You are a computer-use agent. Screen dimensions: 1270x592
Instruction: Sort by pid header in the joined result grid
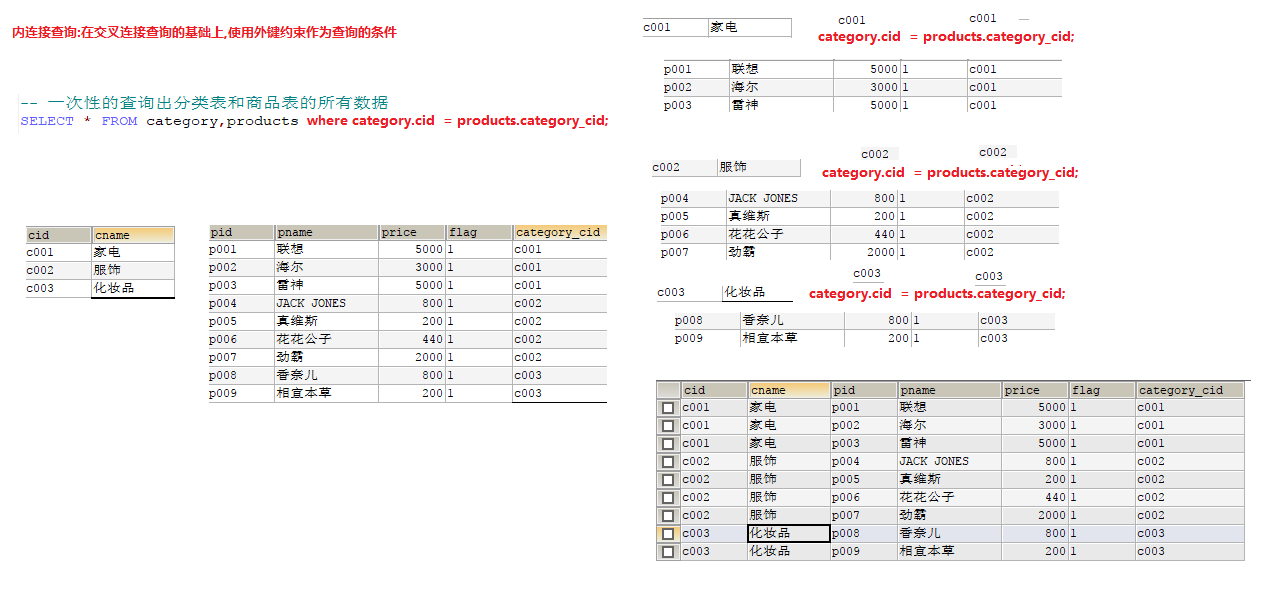tap(864, 390)
